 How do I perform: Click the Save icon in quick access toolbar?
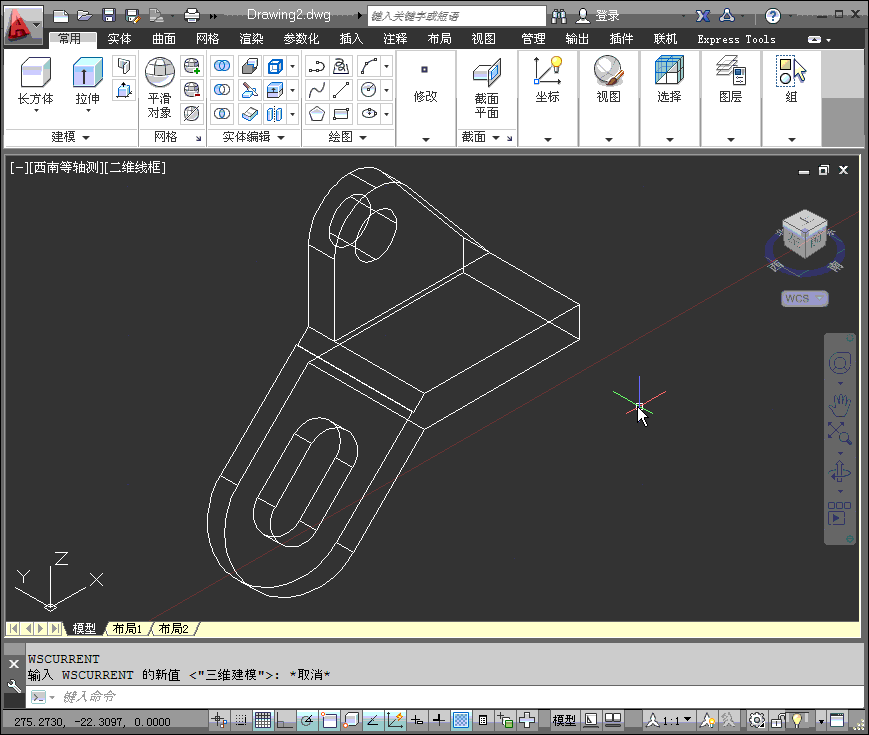click(109, 16)
